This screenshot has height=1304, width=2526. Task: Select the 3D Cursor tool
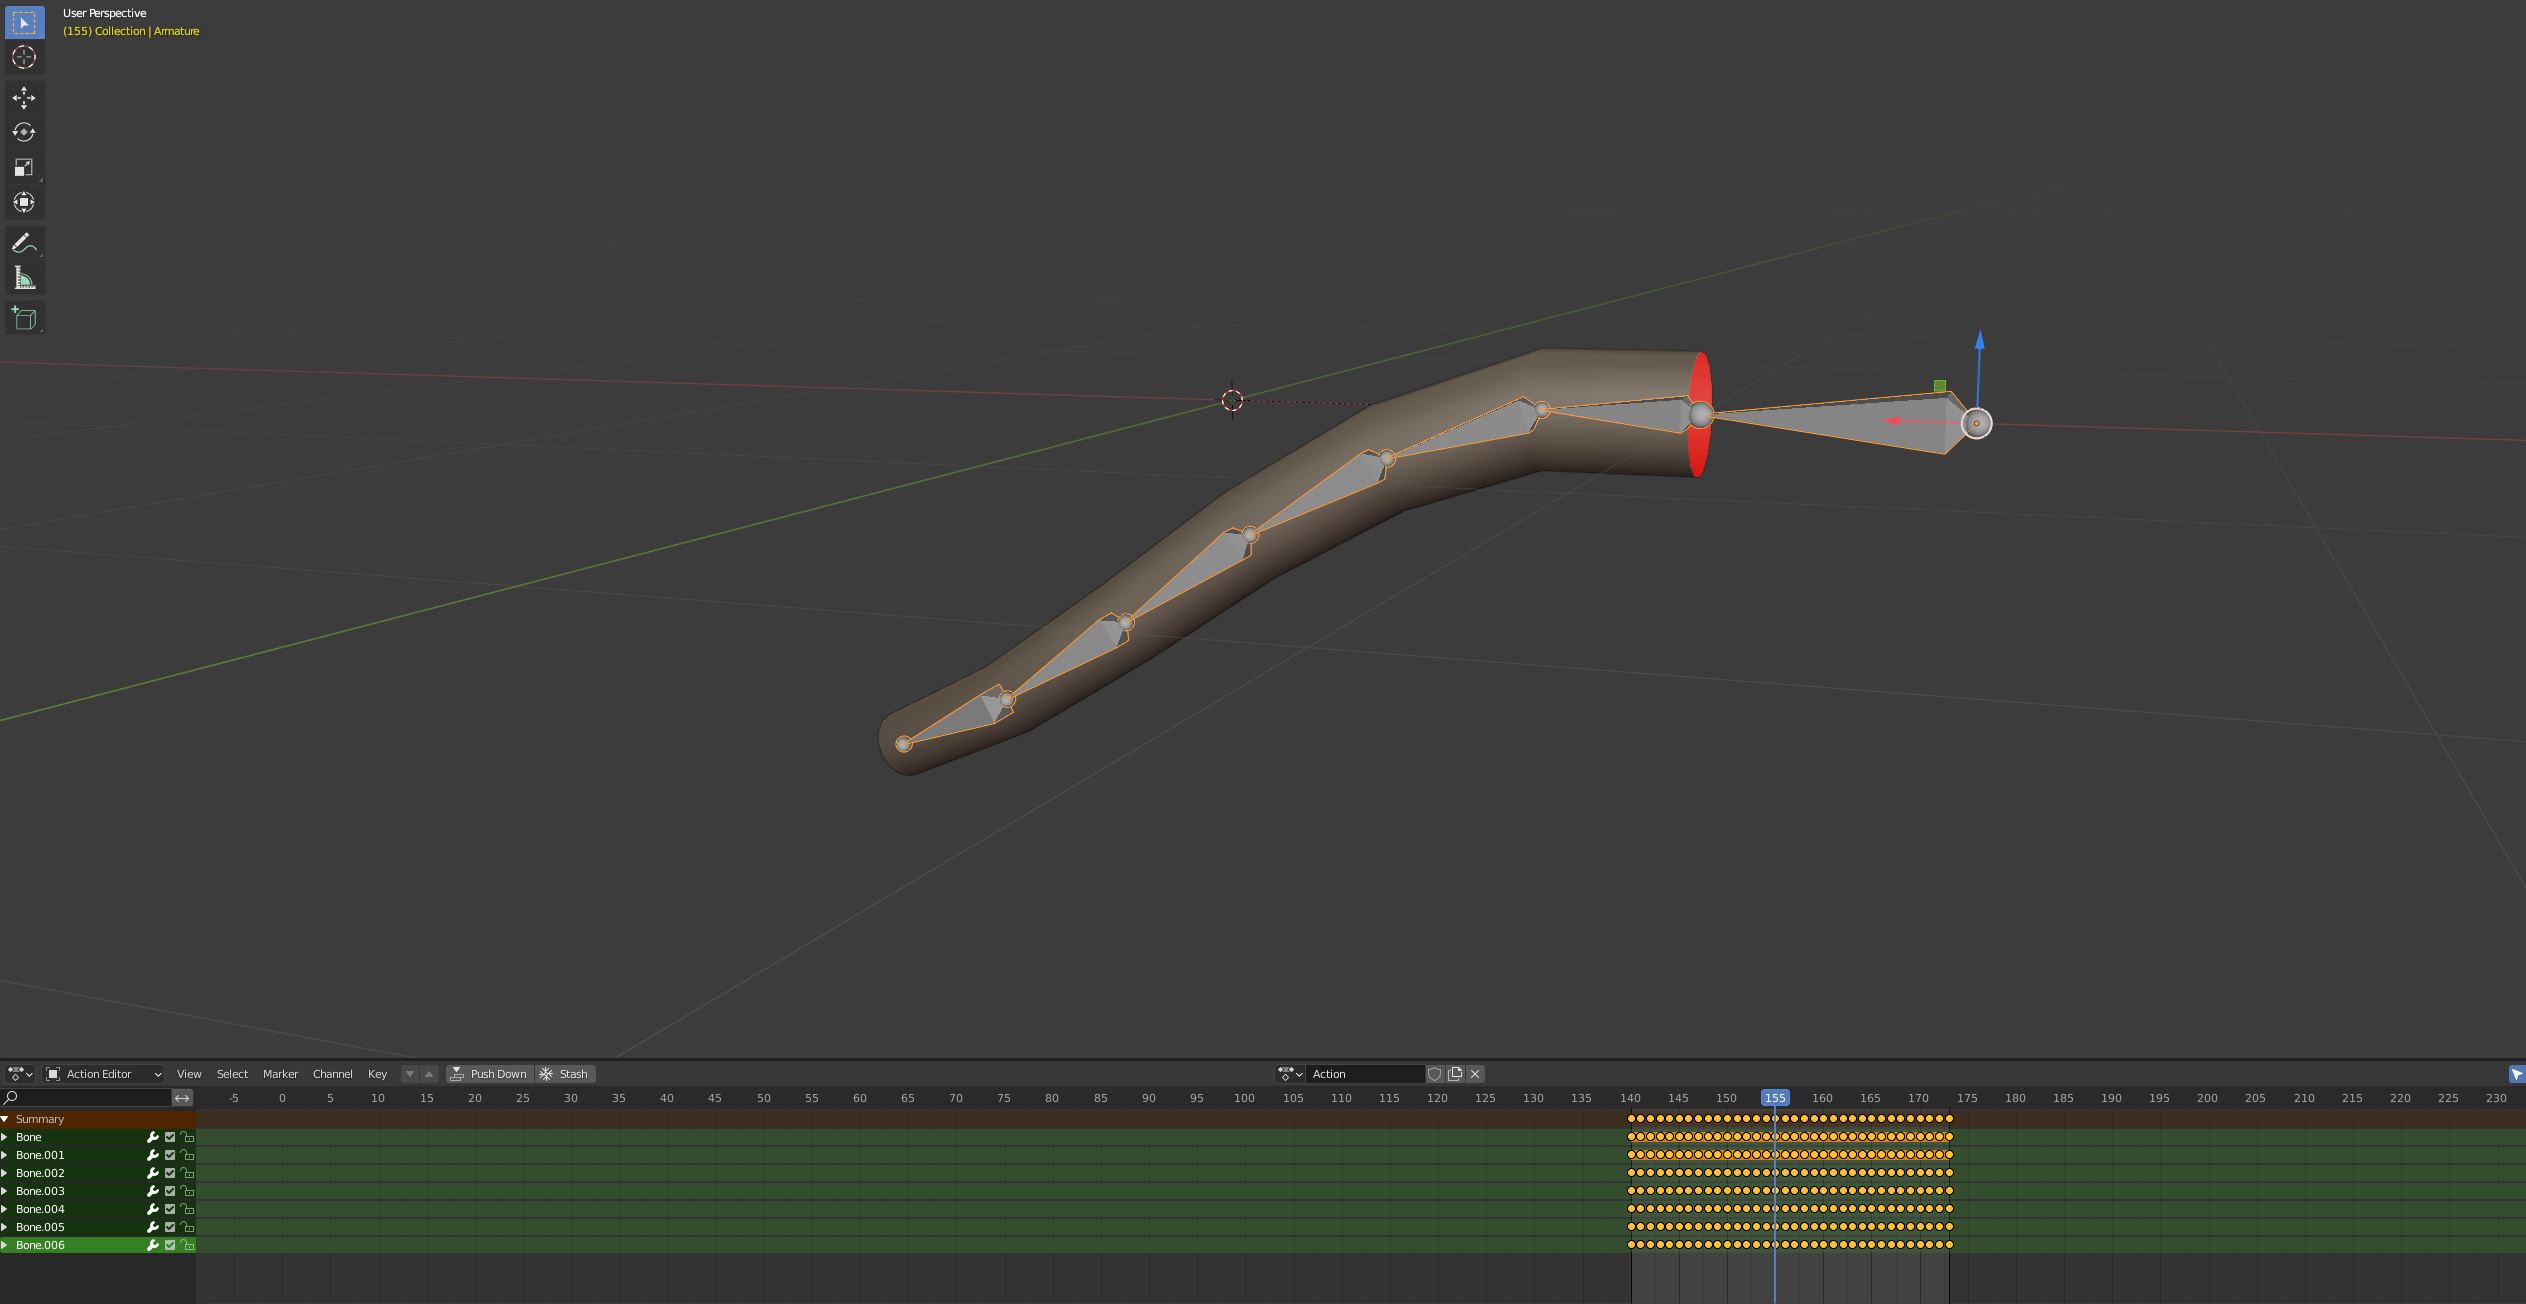[24, 57]
